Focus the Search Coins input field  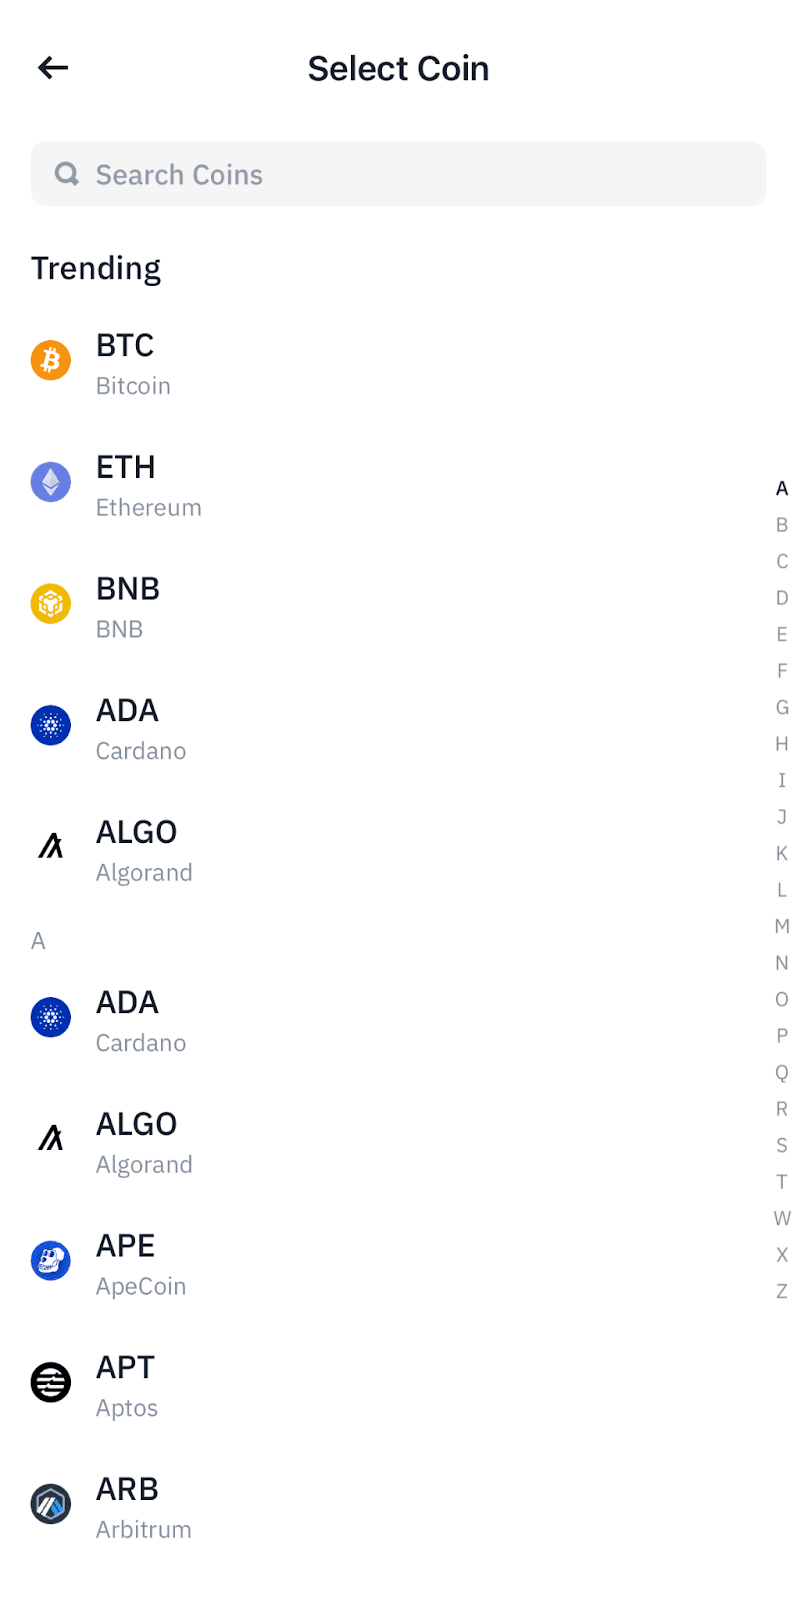coord(400,174)
